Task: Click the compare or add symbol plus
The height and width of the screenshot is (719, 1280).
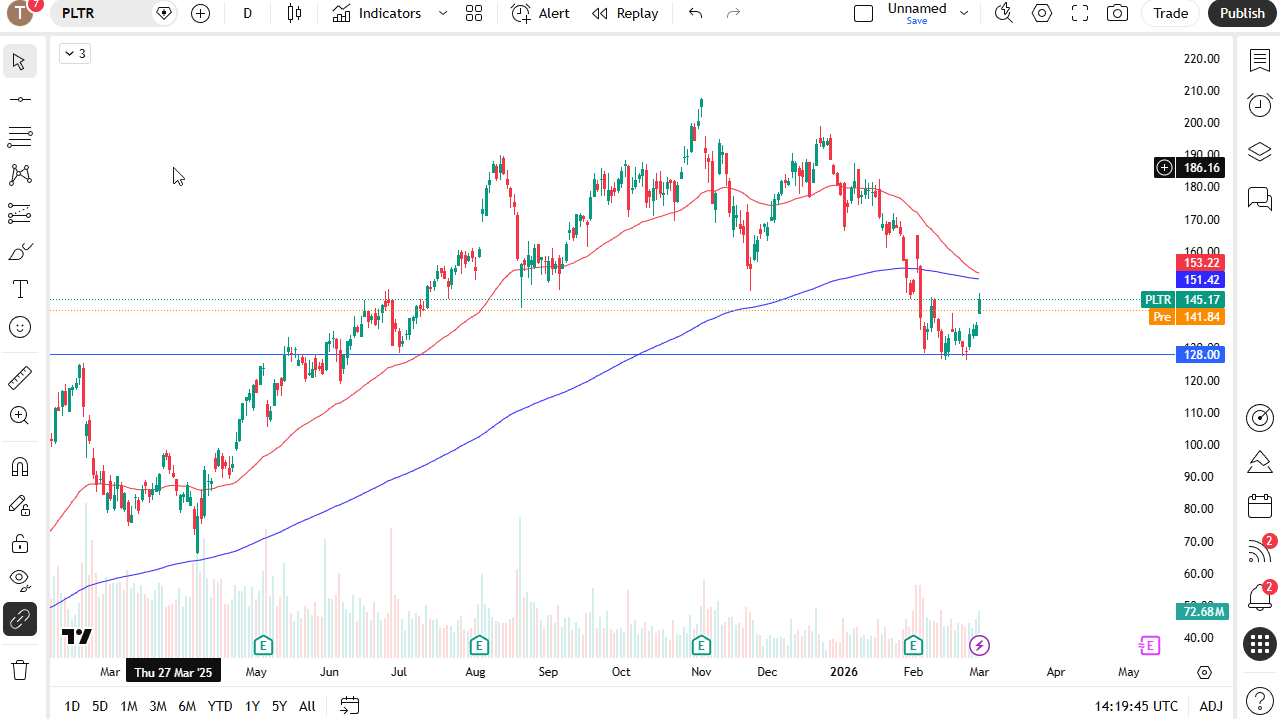Action: coord(200,13)
